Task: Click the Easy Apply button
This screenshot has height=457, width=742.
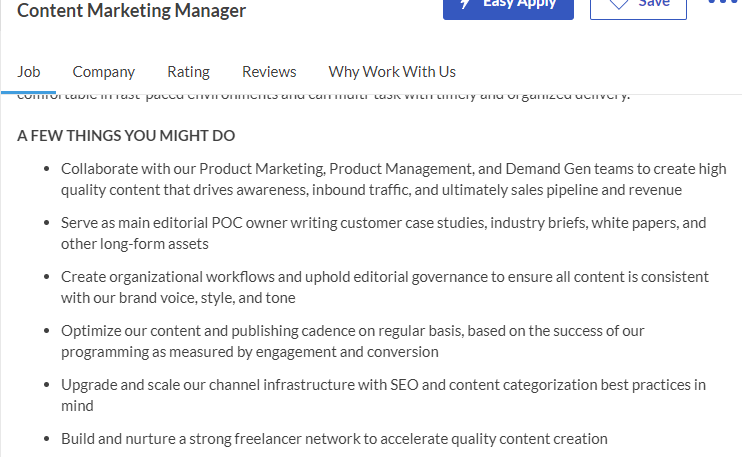Action: [x=508, y=7]
